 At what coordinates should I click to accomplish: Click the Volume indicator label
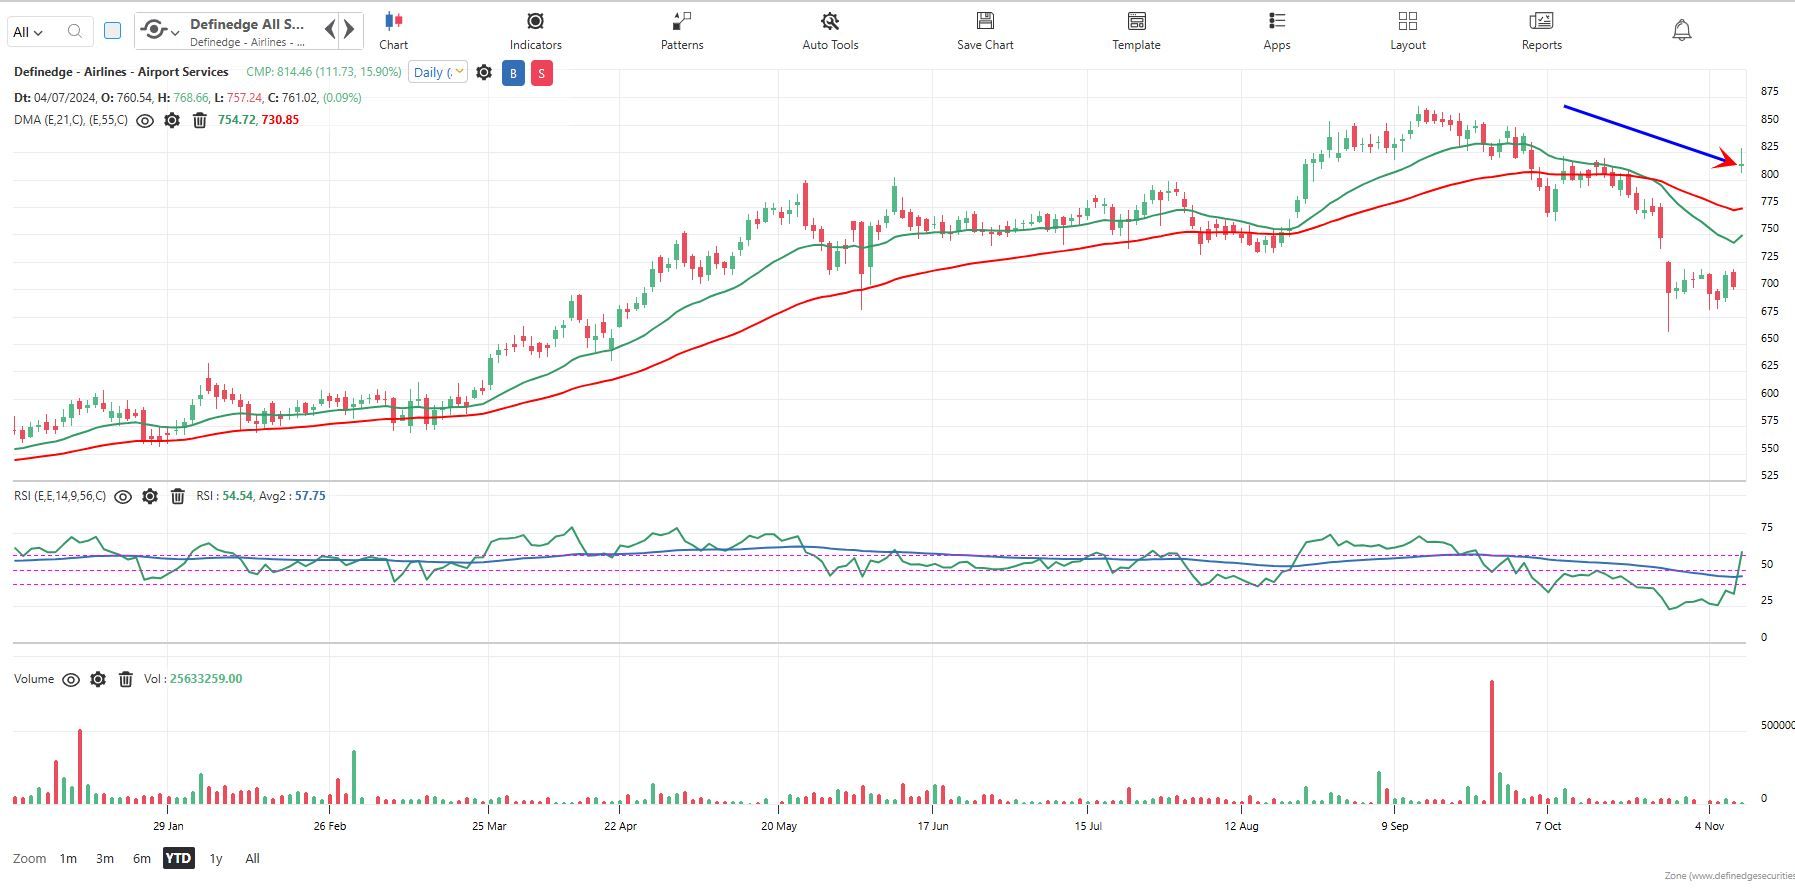[34, 679]
